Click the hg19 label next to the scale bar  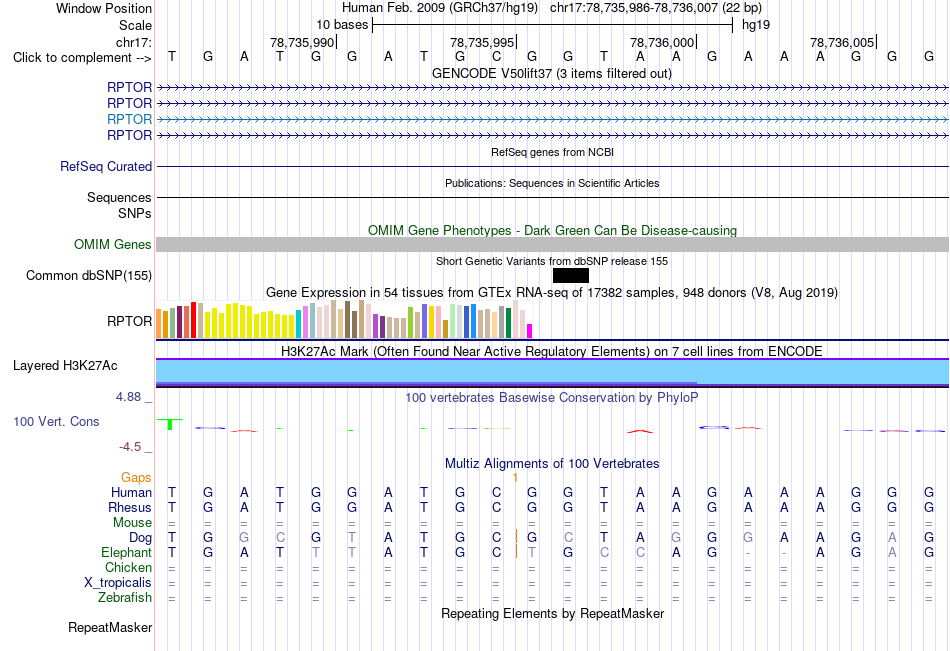tap(756, 25)
